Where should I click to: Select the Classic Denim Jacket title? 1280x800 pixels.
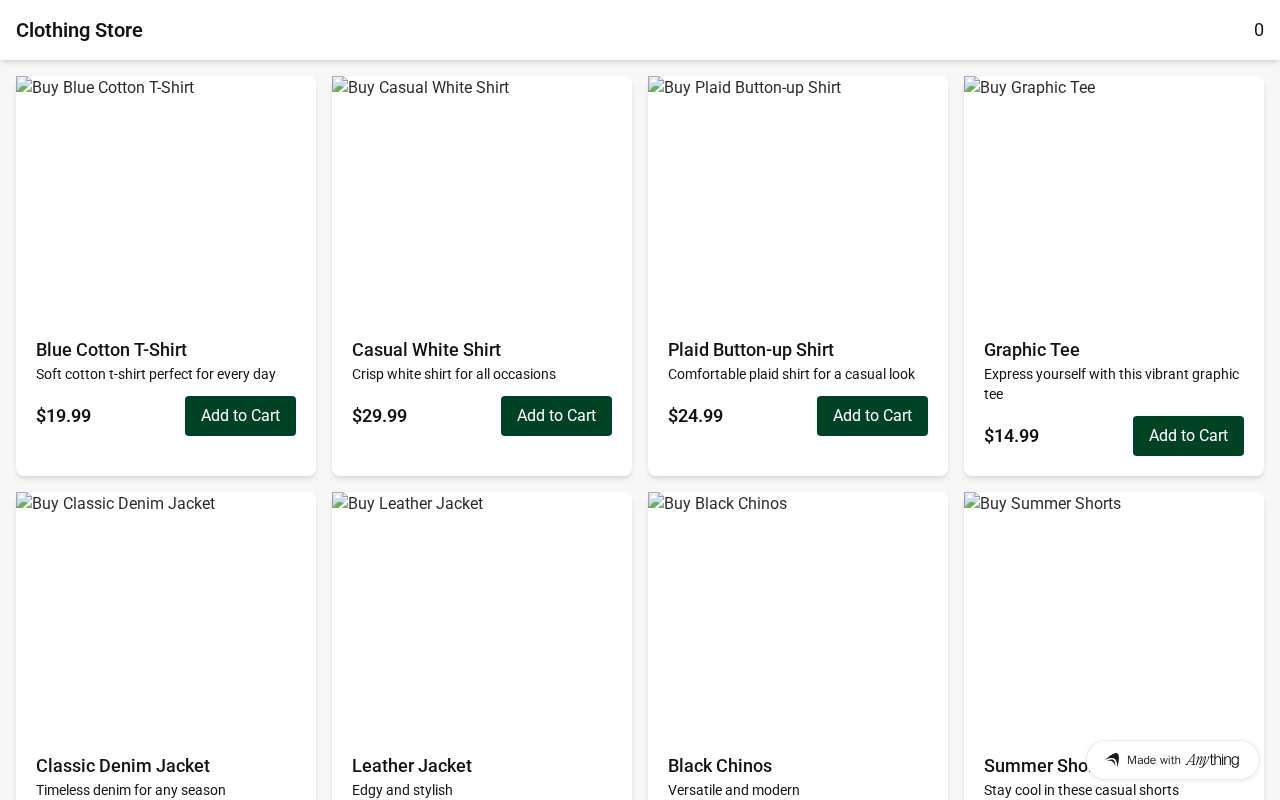123,766
